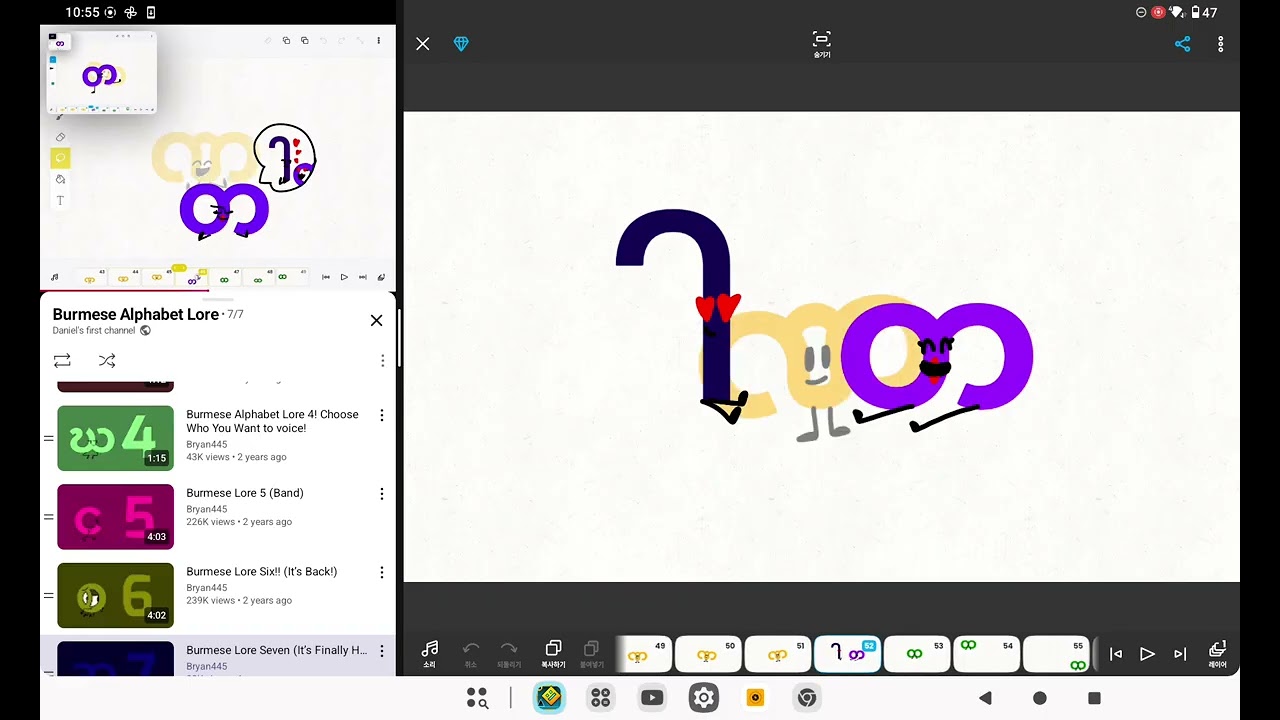Open options for Burmese Lore 5 (Band)

pyautogui.click(x=381, y=494)
